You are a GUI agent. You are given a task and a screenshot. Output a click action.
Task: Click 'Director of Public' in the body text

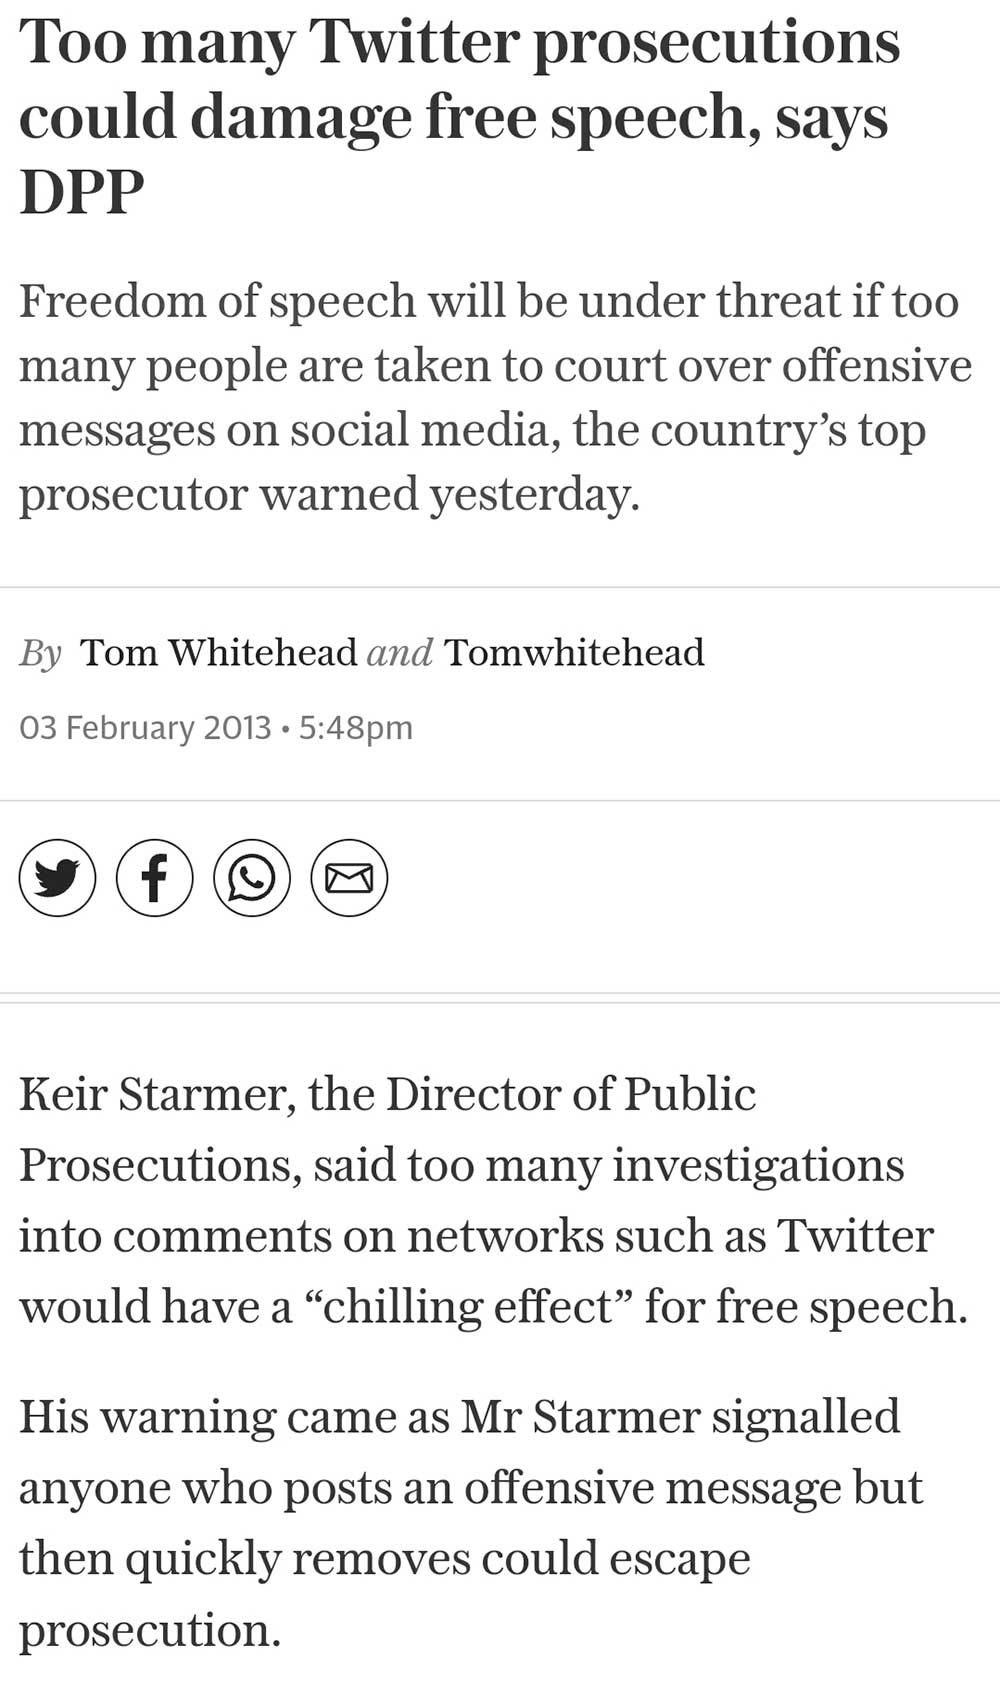(x=570, y=1094)
